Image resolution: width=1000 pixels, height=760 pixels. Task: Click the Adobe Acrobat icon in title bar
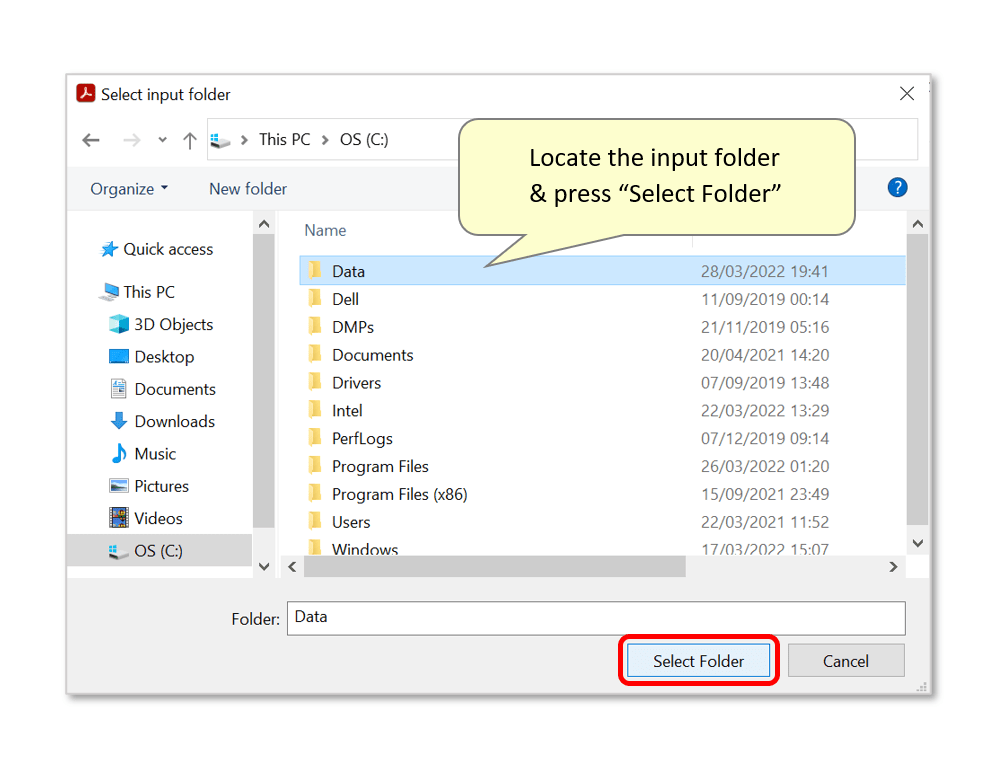[x=85, y=93]
